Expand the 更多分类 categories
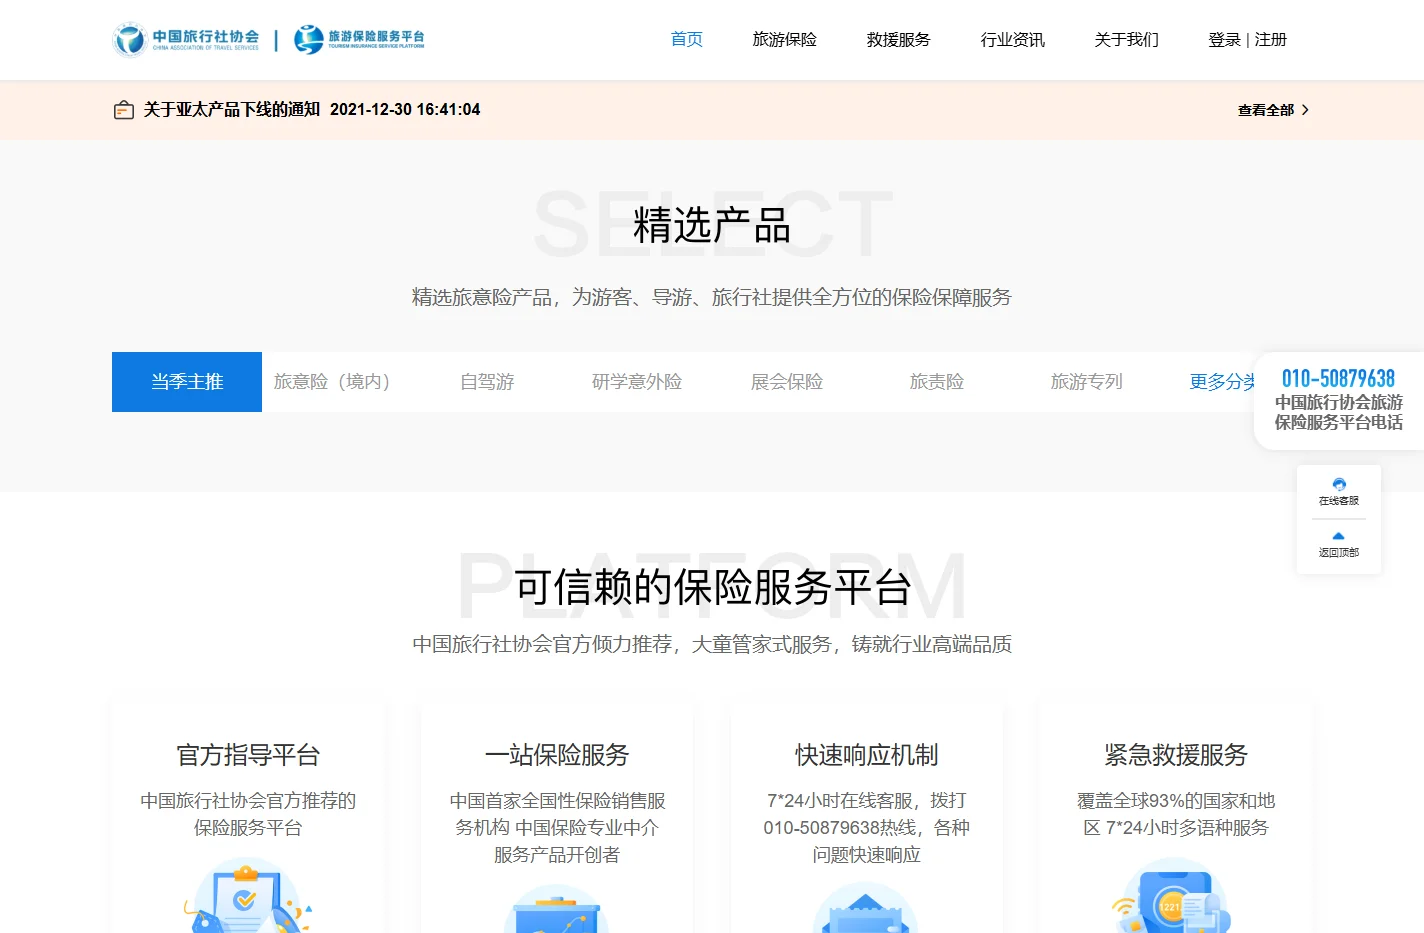Viewport: 1424px width, 933px height. [1222, 382]
